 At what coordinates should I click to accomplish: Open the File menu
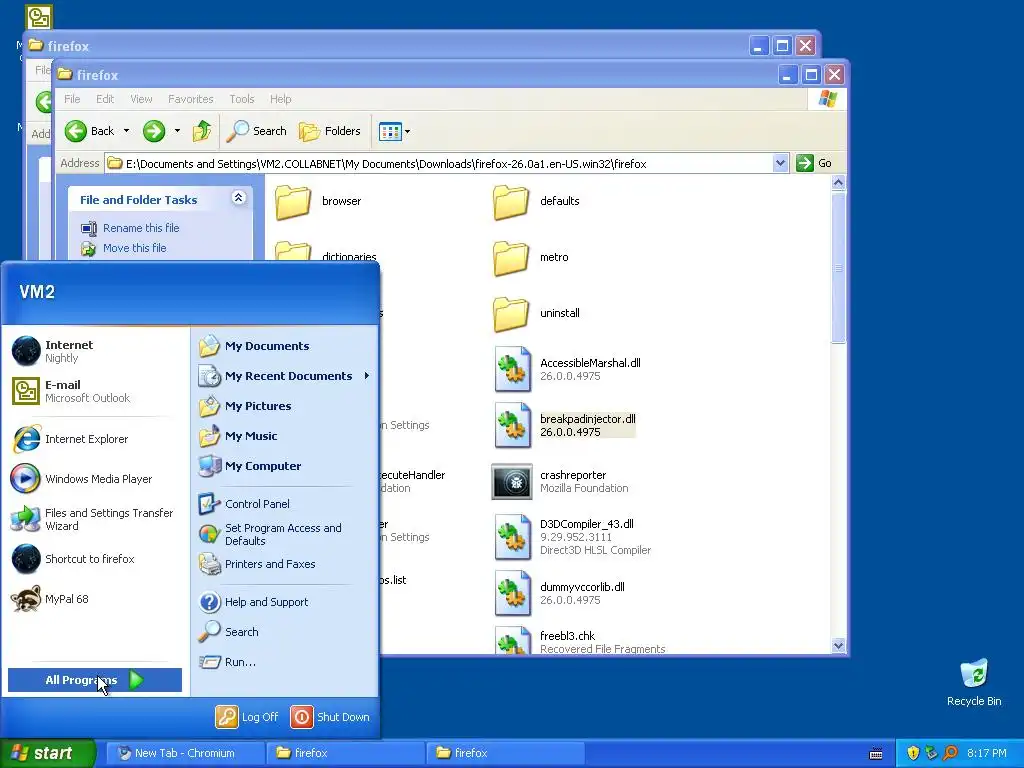[72, 99]
